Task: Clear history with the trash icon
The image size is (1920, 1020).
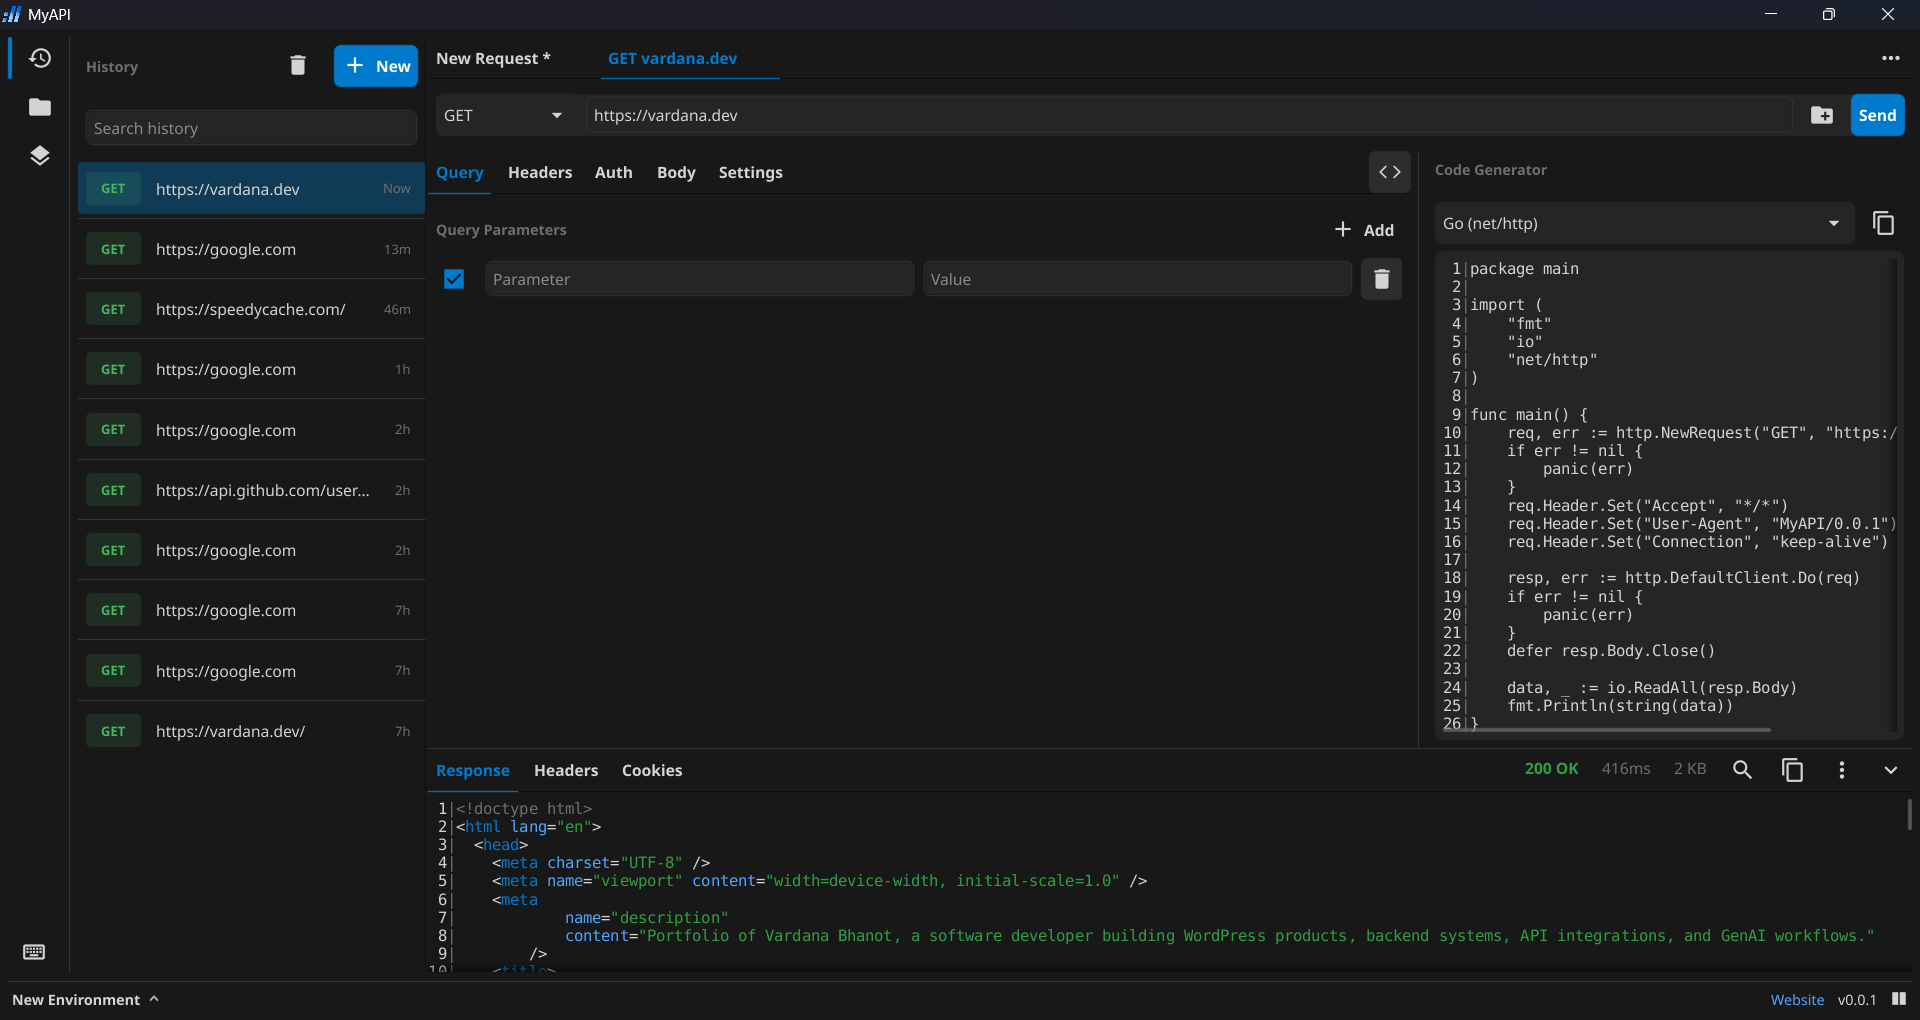Action: click(298, 66)
